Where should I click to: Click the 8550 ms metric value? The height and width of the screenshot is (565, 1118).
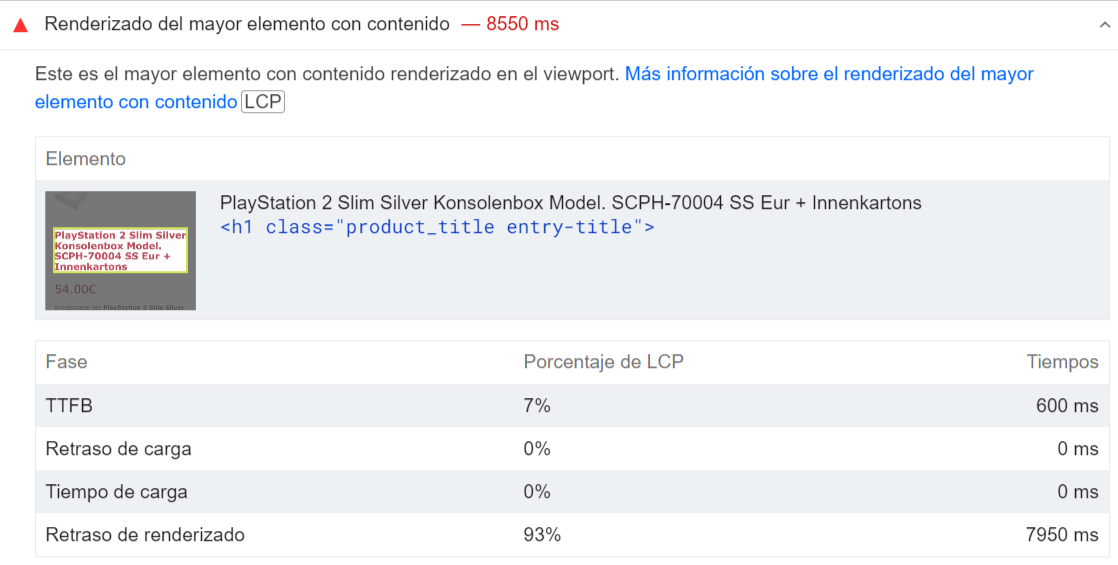click(523, 24)
